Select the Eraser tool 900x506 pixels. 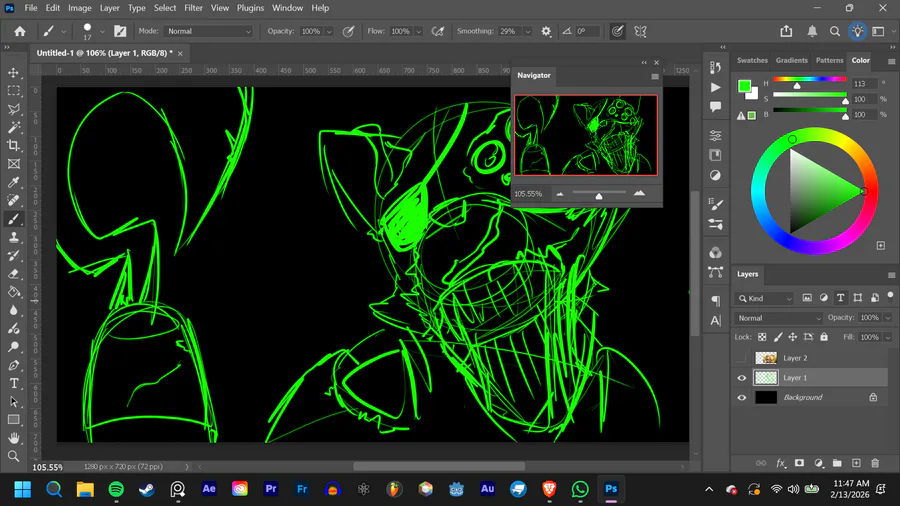[14, 274]
